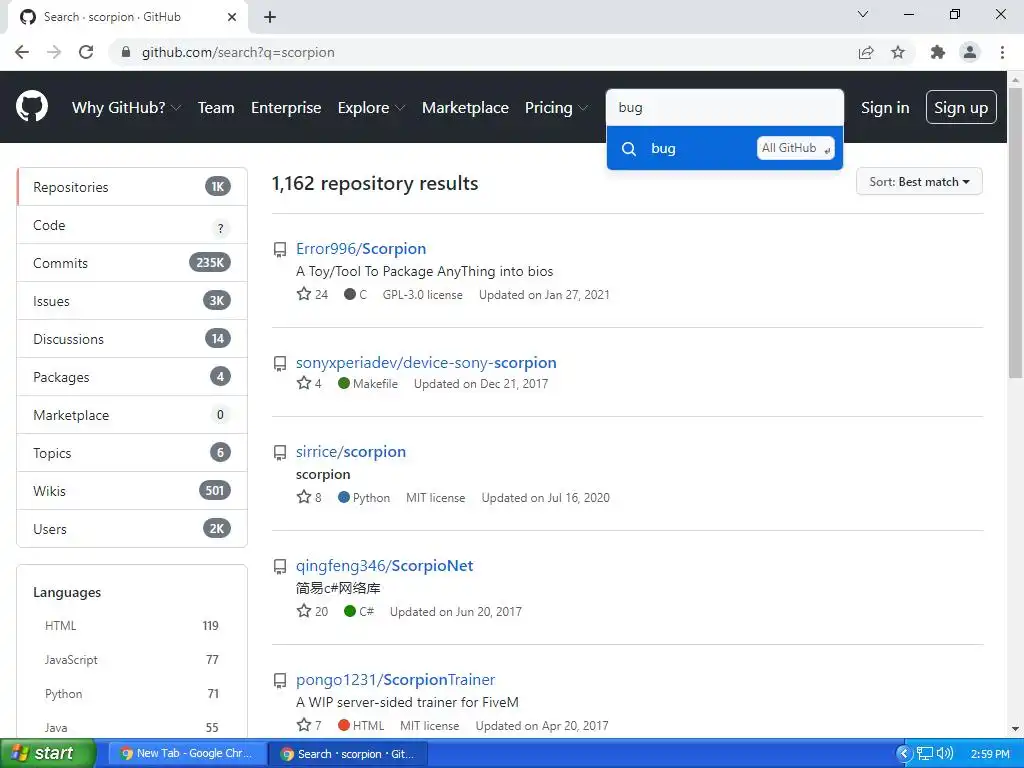
Task: Click repo icon beside pongo1231/ScorpionTrainer
Action: click(x=280, y=680)
